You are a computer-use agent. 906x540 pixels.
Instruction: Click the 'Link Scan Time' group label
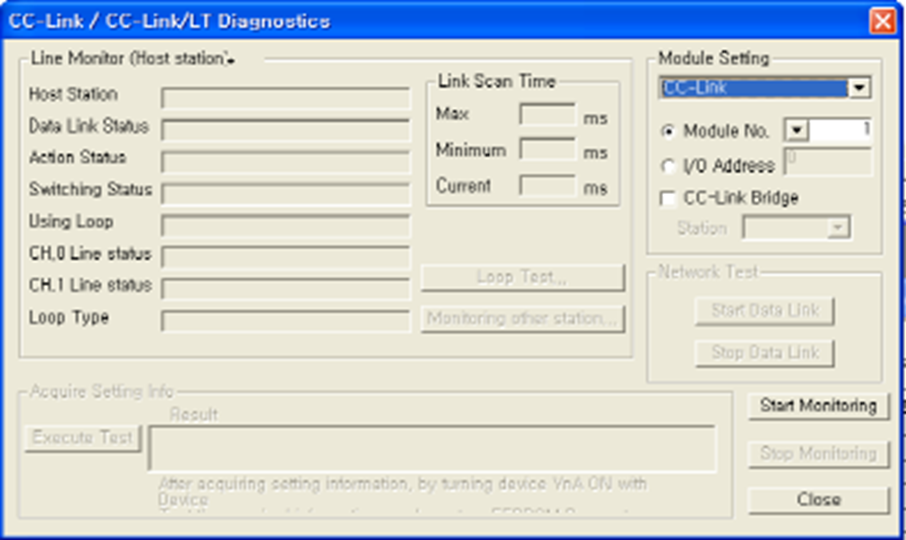pyautogui.click(x=497, y=81)
